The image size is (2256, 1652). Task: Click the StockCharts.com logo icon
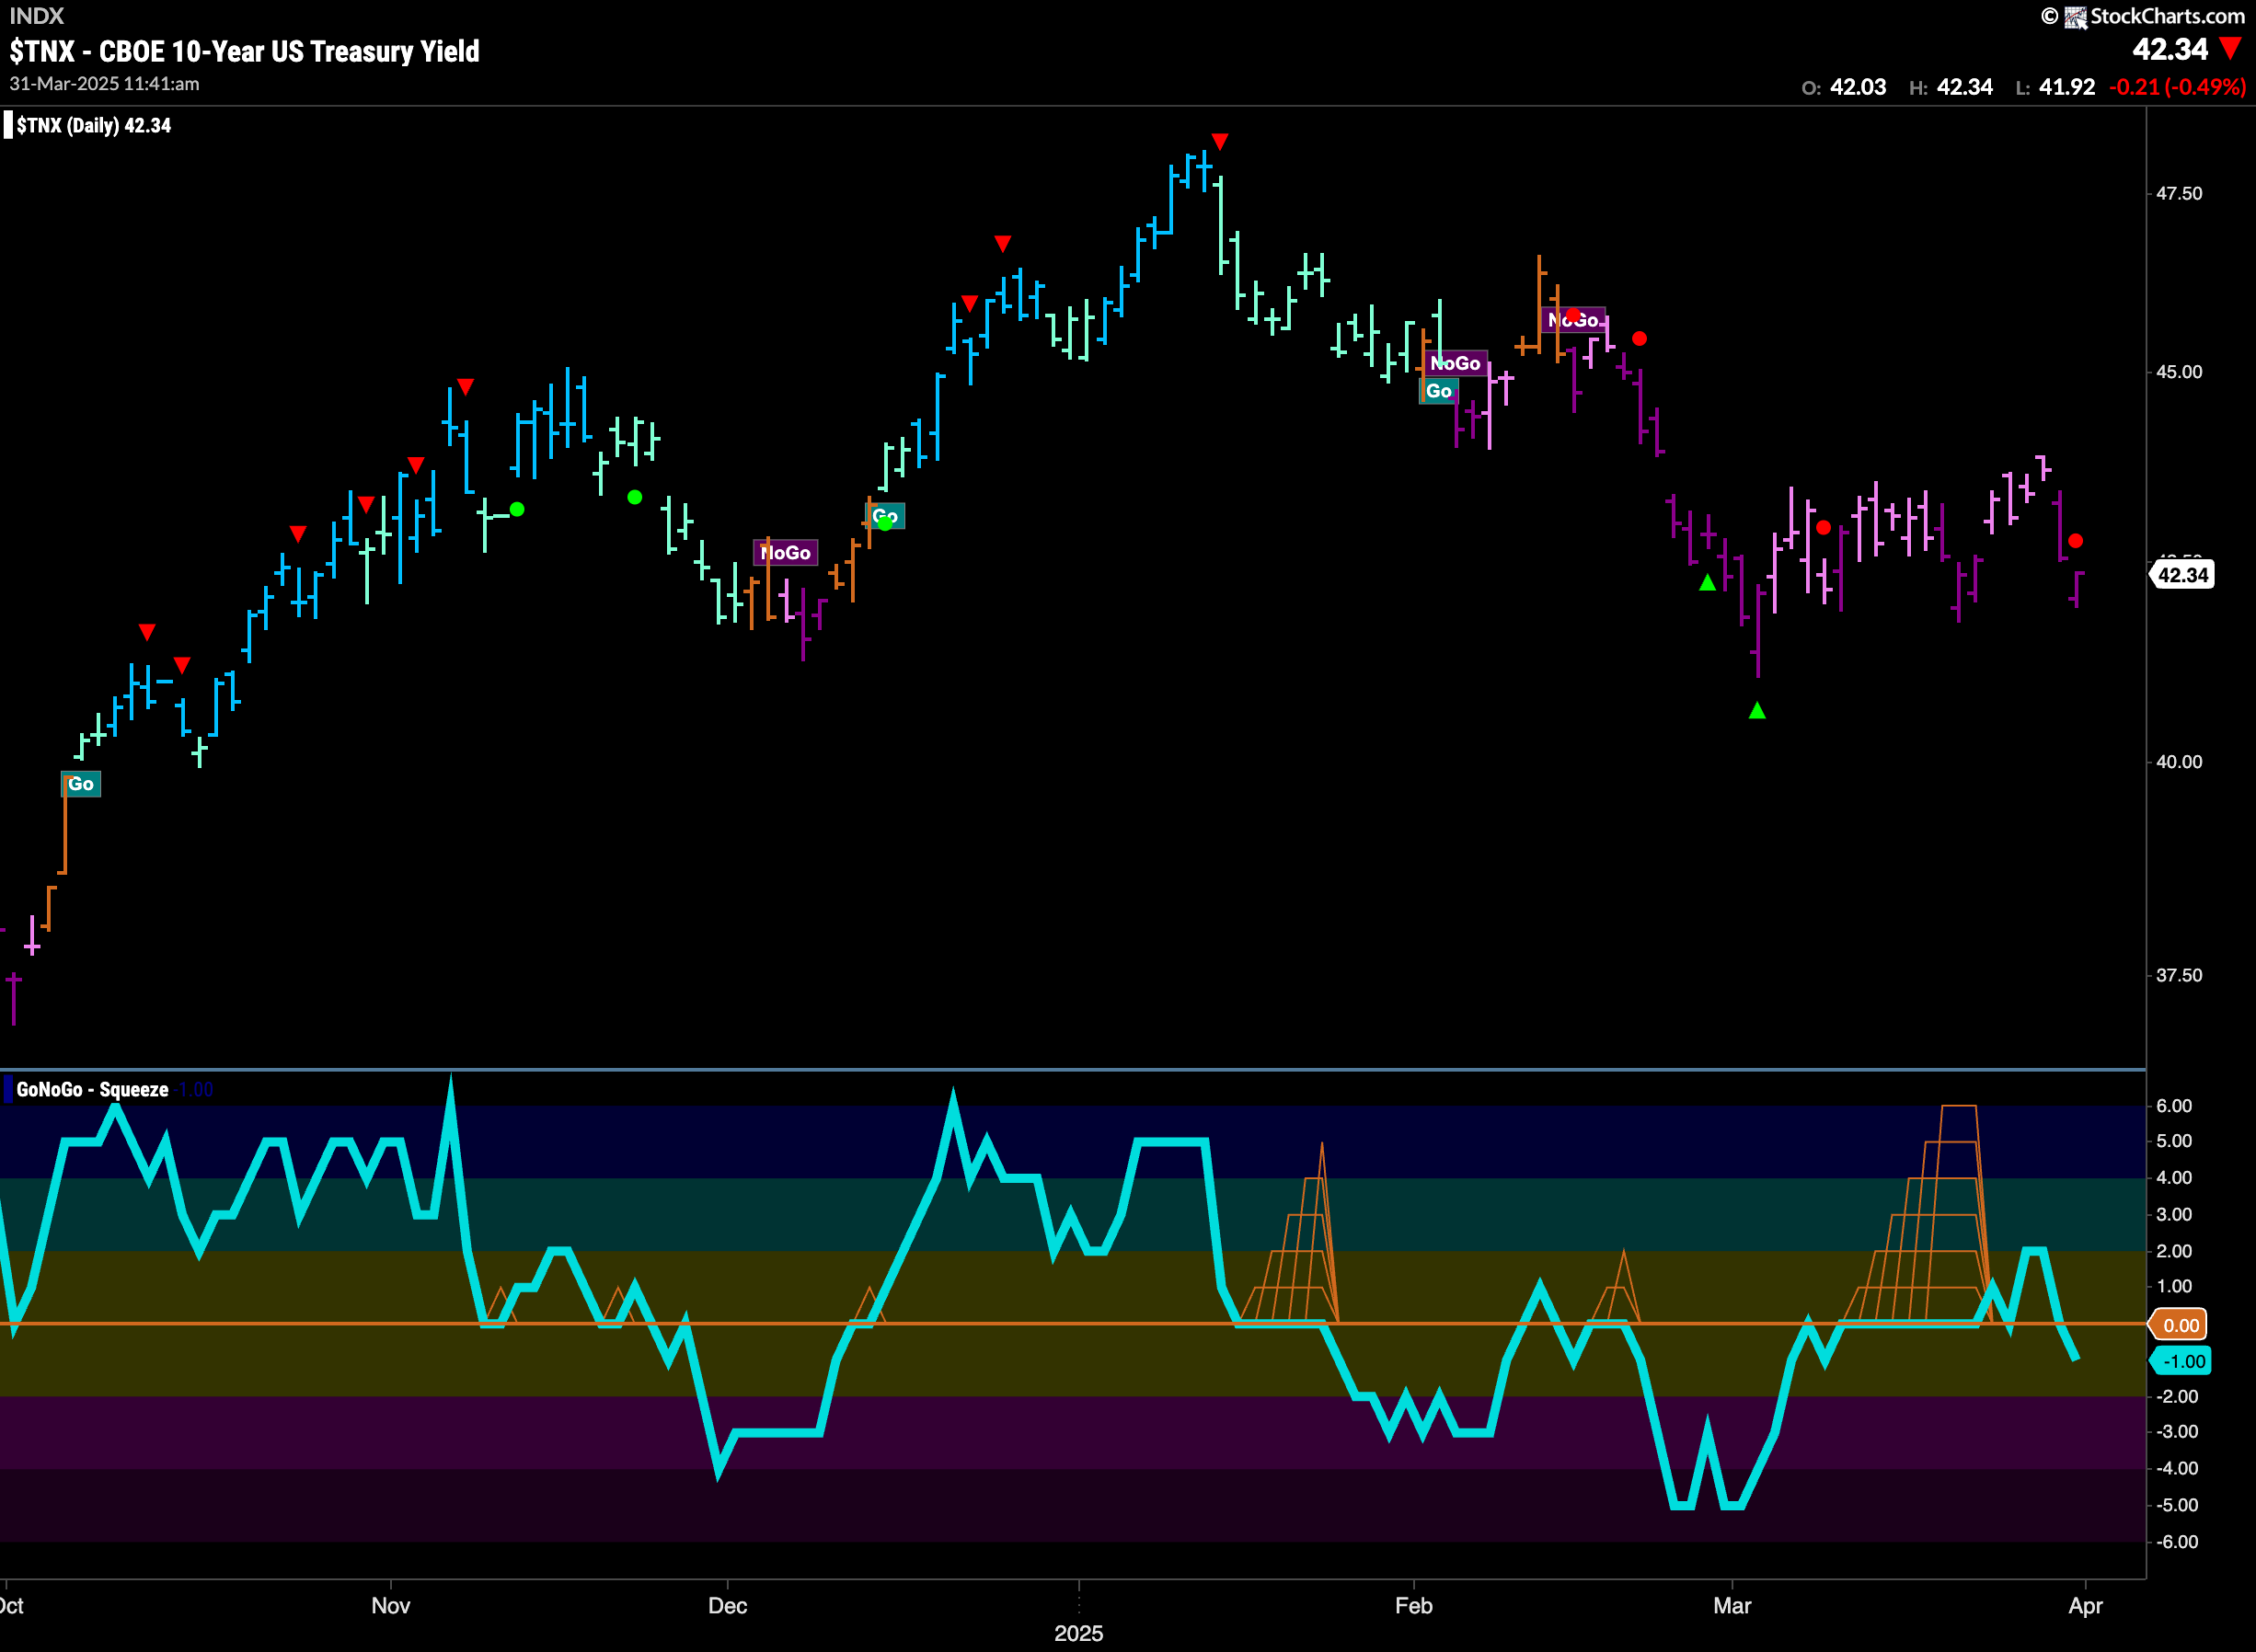pyautogui.click(x=2076, y=17)
